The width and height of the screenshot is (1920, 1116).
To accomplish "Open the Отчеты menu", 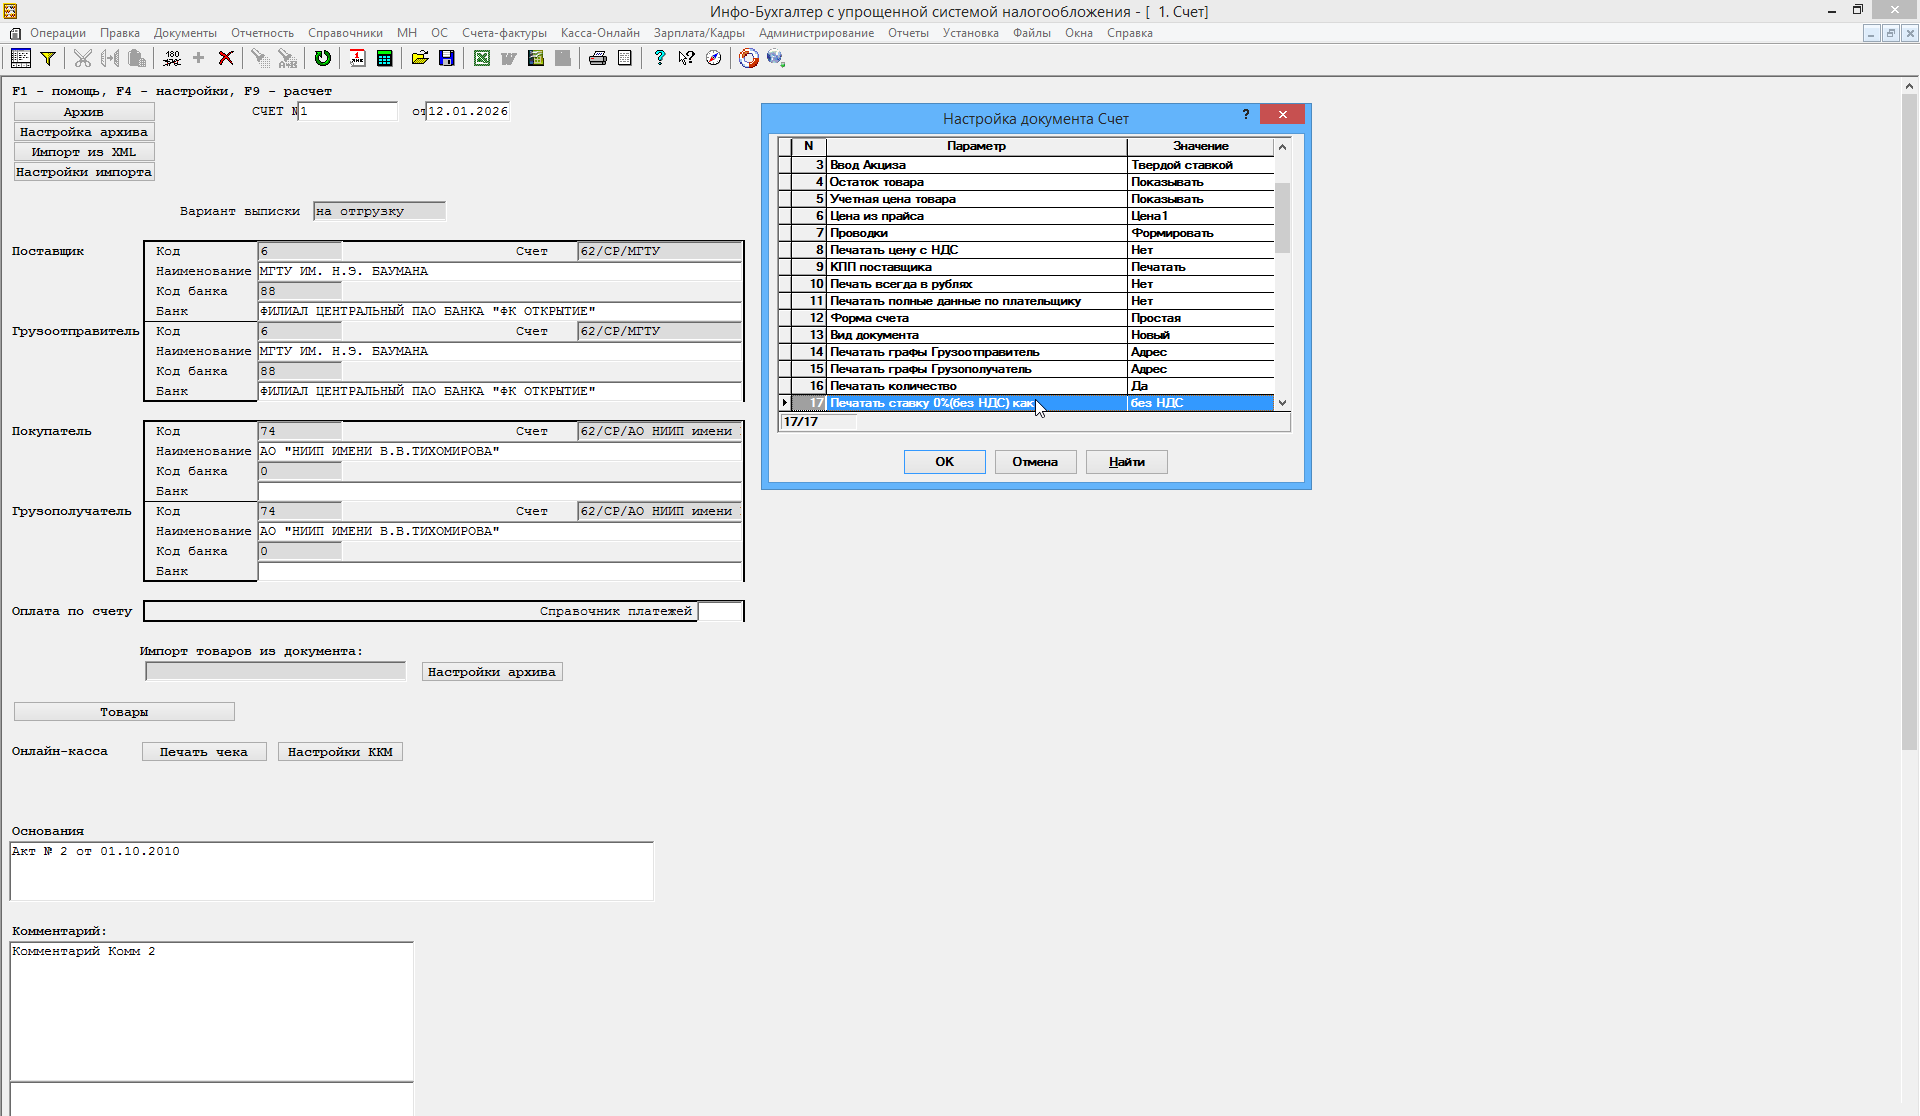I will click(908, 33).
